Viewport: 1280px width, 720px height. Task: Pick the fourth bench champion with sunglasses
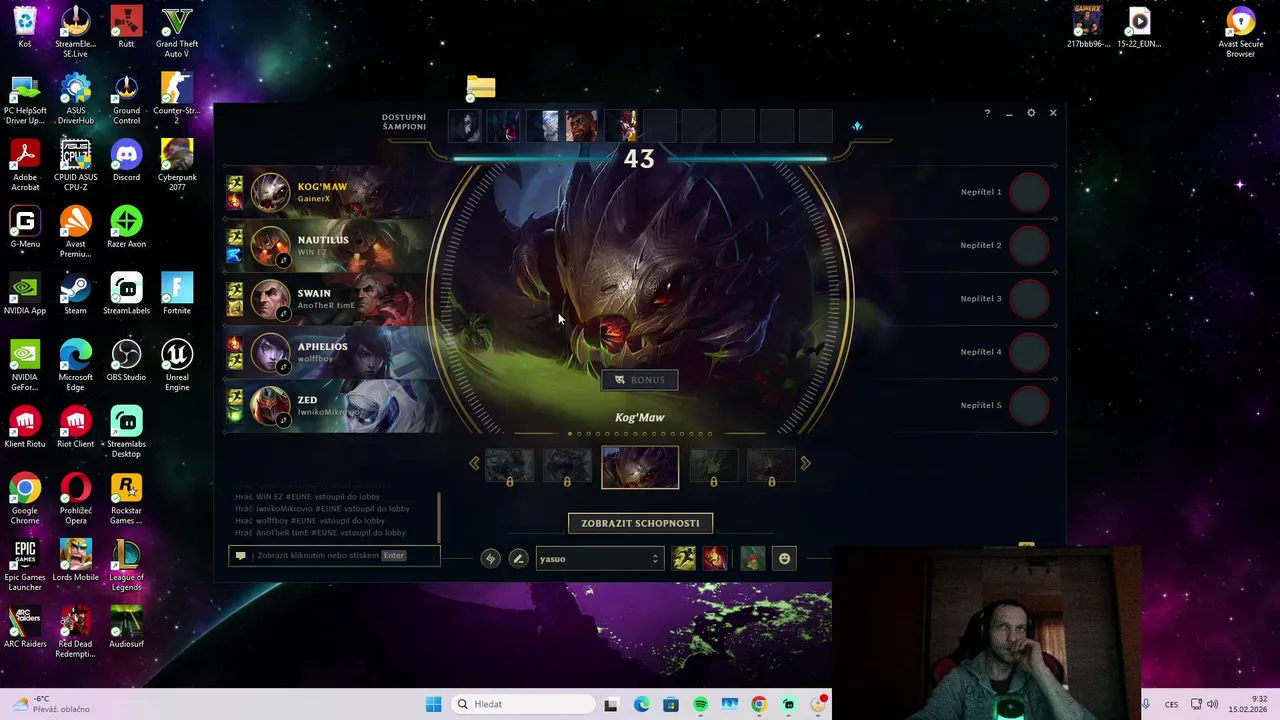581,126
